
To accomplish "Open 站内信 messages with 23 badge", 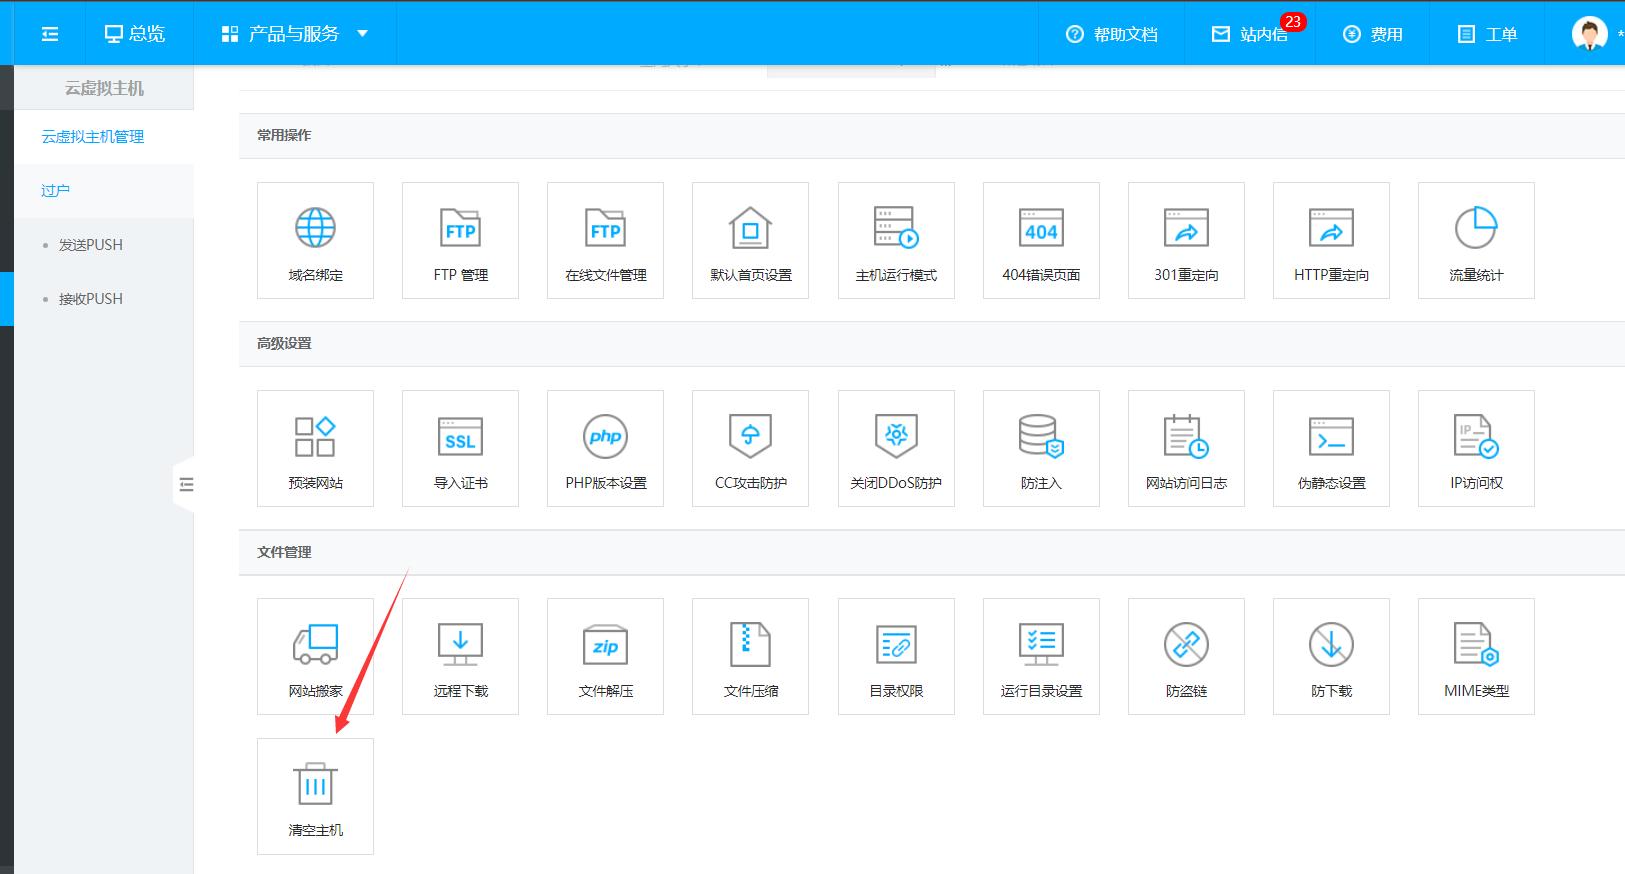I will click(x=1250, y=34).
